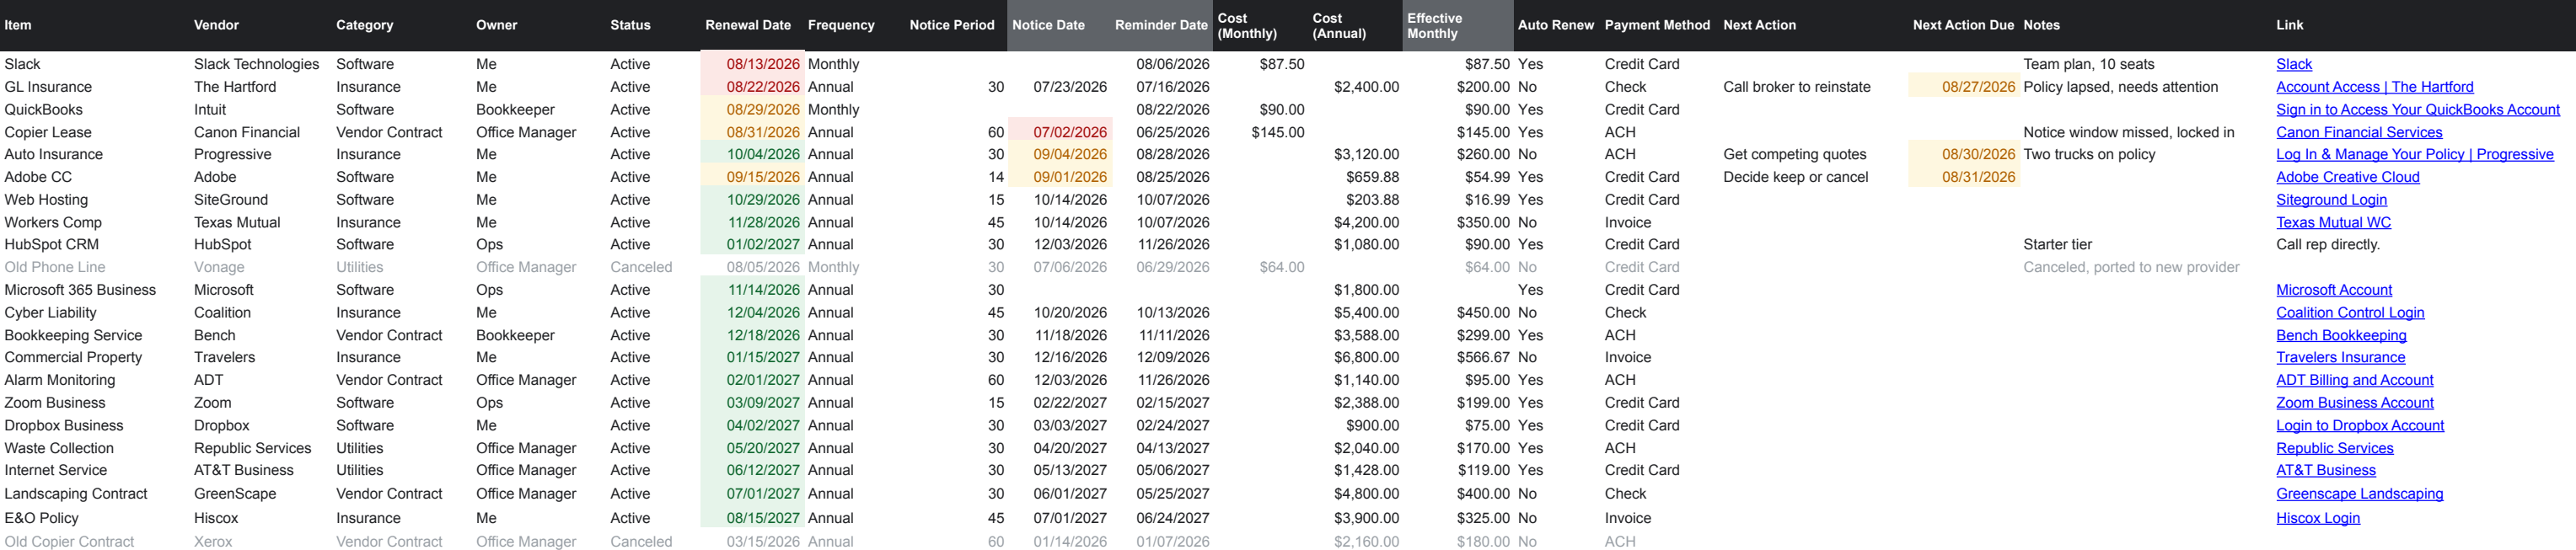
Task: Open the Siteground Login link
Action: click(x=2331, y=200)
